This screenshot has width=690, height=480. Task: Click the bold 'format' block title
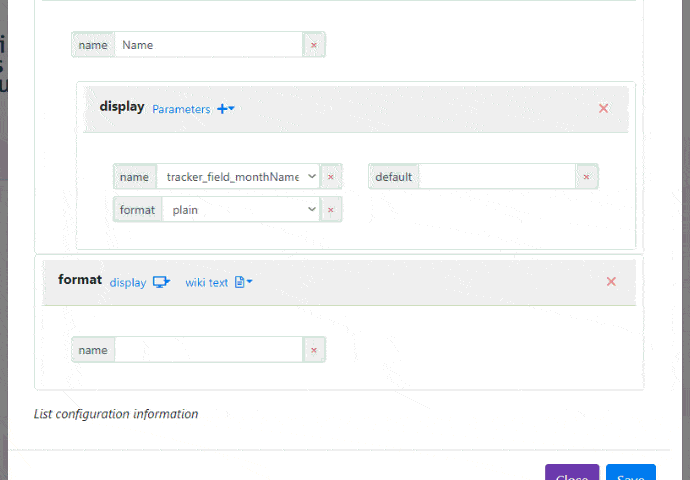[x=80, y=280]
